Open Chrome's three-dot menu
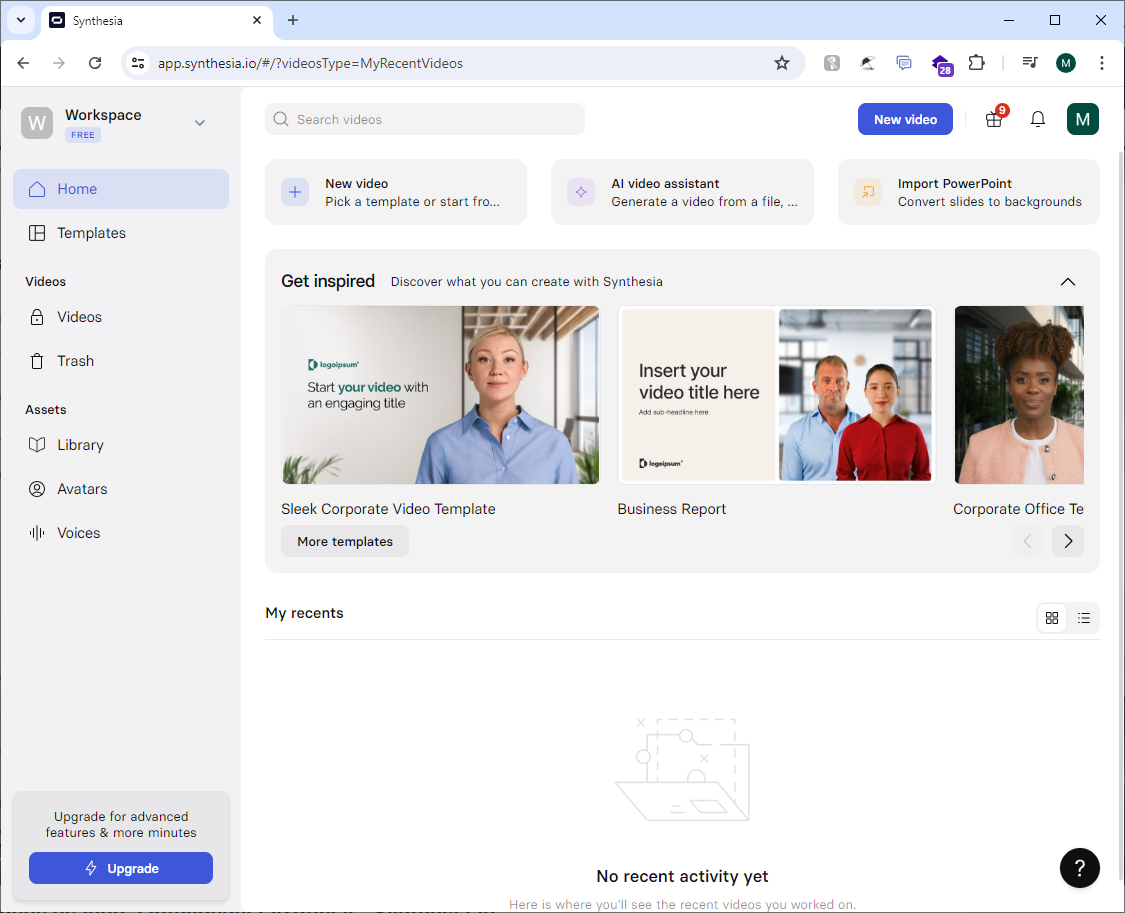This screenshot has width=1125, height=913. click(x=1101, y=63)
